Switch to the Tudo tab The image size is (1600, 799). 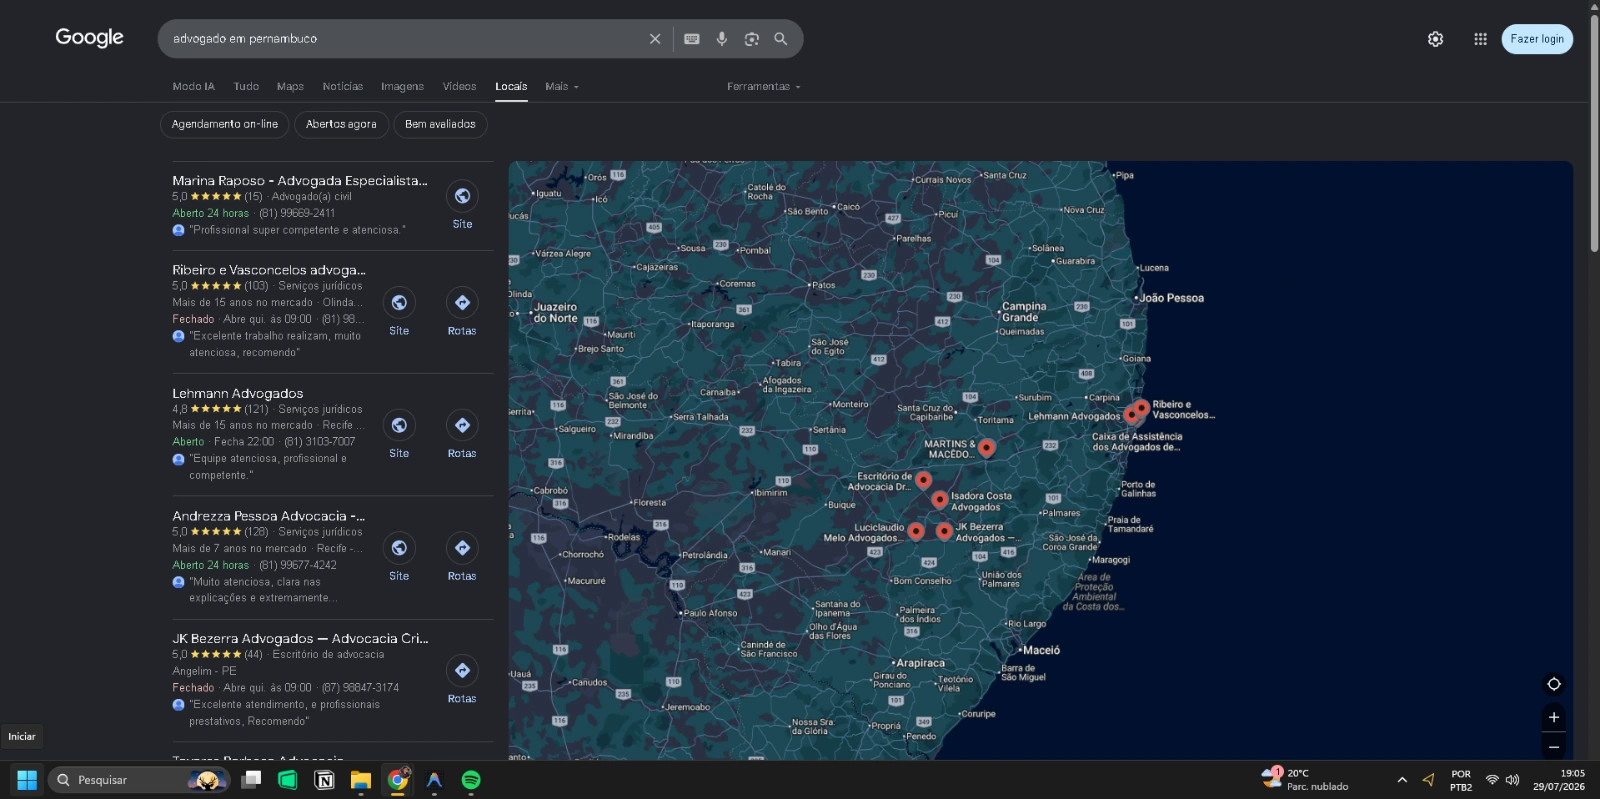[x=246, y=87]
